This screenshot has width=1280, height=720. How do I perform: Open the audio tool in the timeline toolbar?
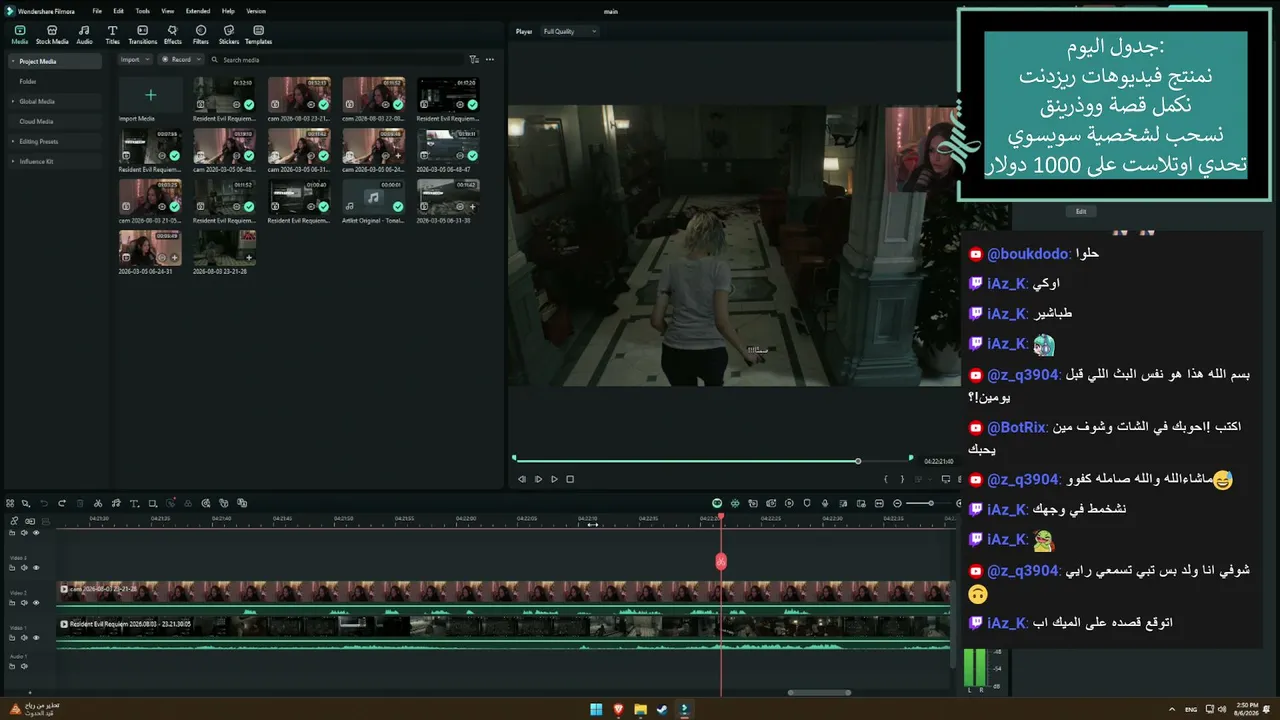[116, 503]
